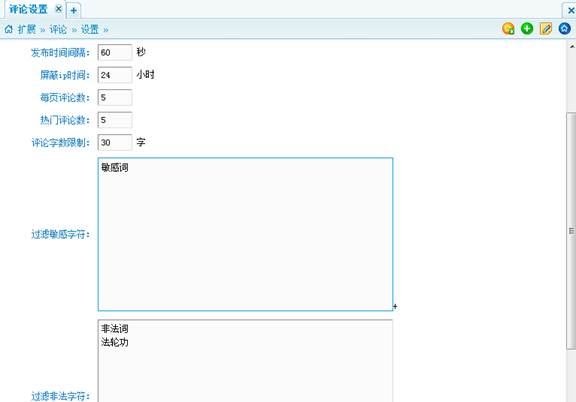Focus the 每页评论数 input field
The image size is (576, 402).
(115, 97)
